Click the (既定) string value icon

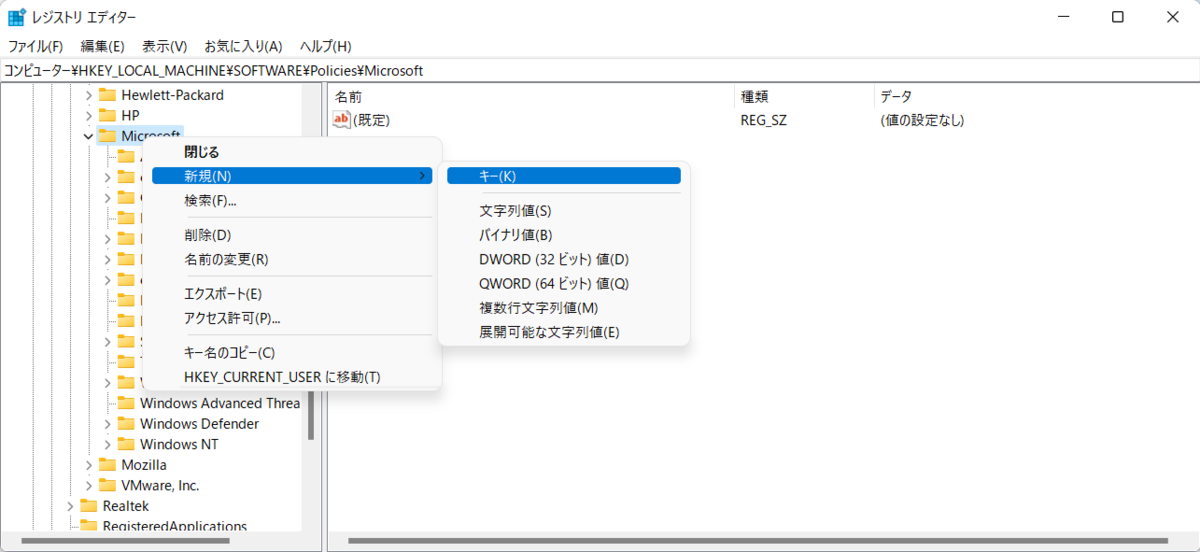pos(342,120)
